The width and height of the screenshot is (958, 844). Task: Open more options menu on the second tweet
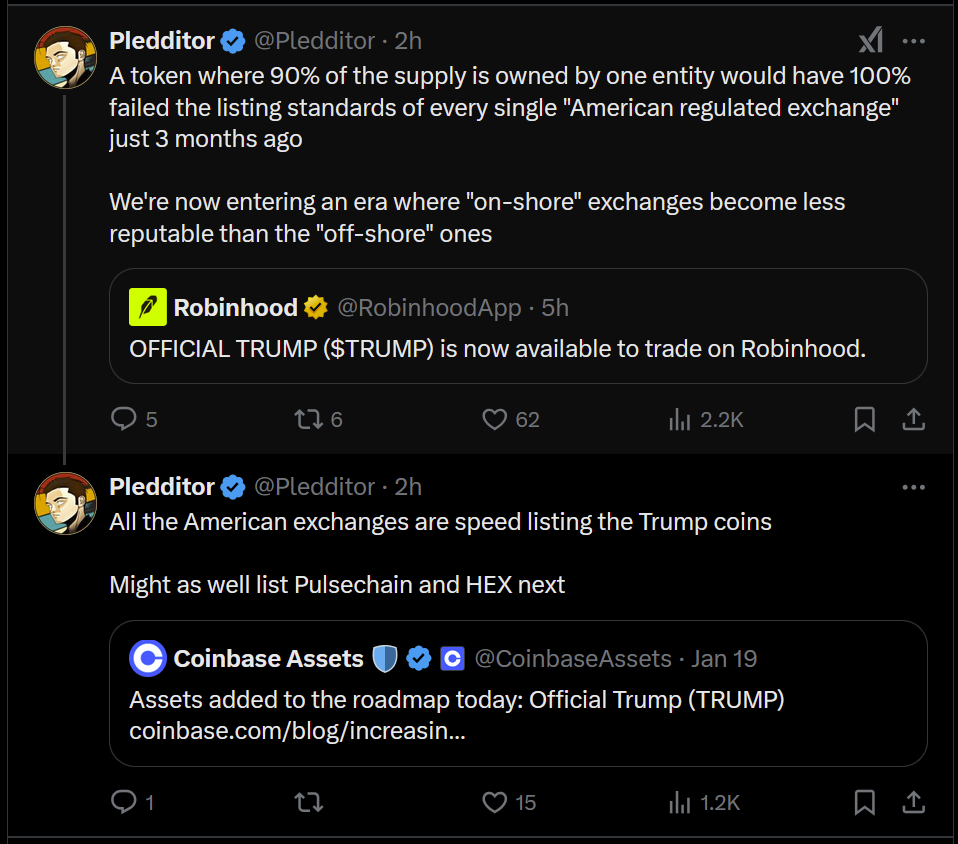click(x=913, y=487)
